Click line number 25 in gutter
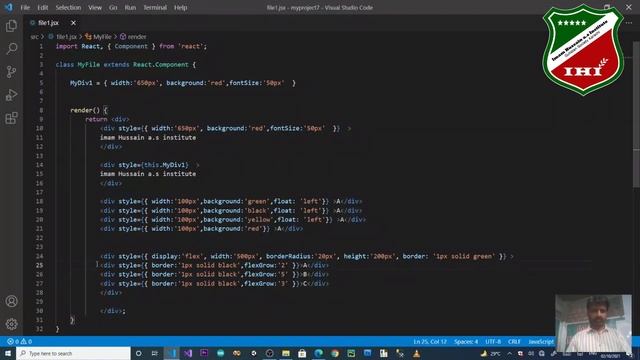The width and height of the screenshot is (640, 360). click(x=39, y=265)
